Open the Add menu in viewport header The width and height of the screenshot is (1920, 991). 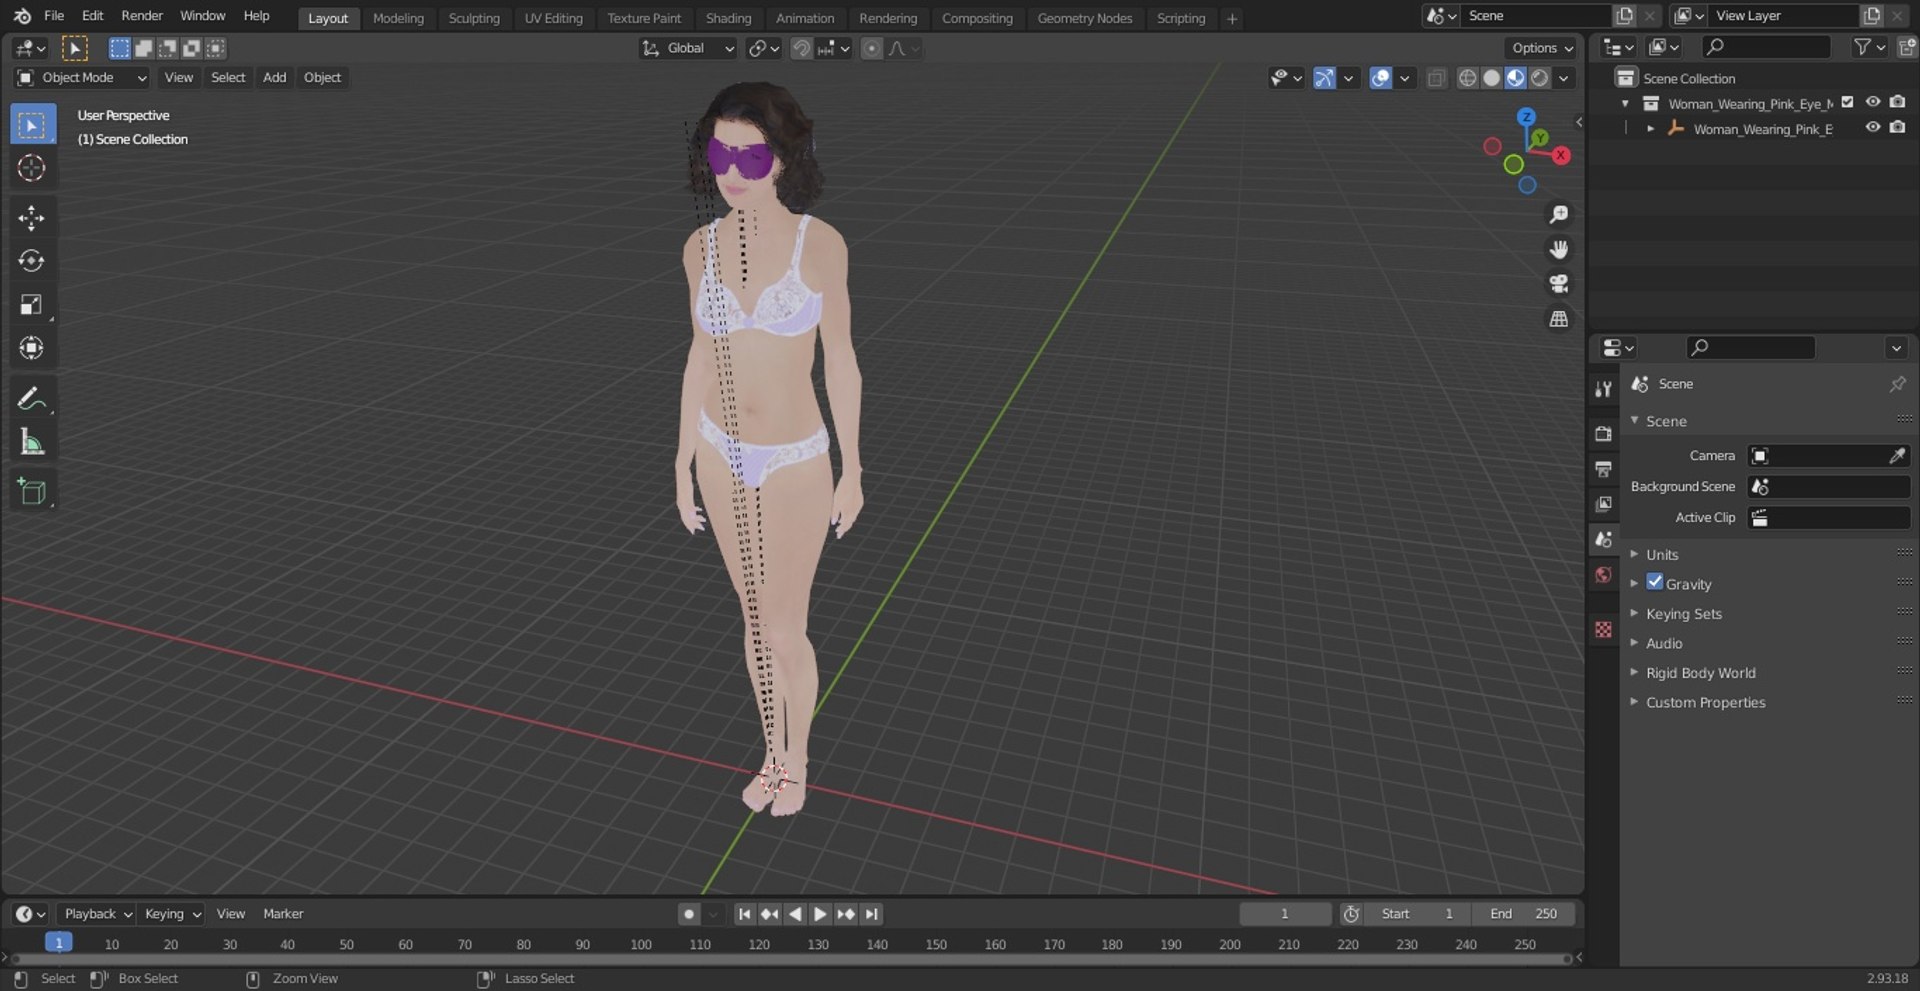(x=274, y=78)
